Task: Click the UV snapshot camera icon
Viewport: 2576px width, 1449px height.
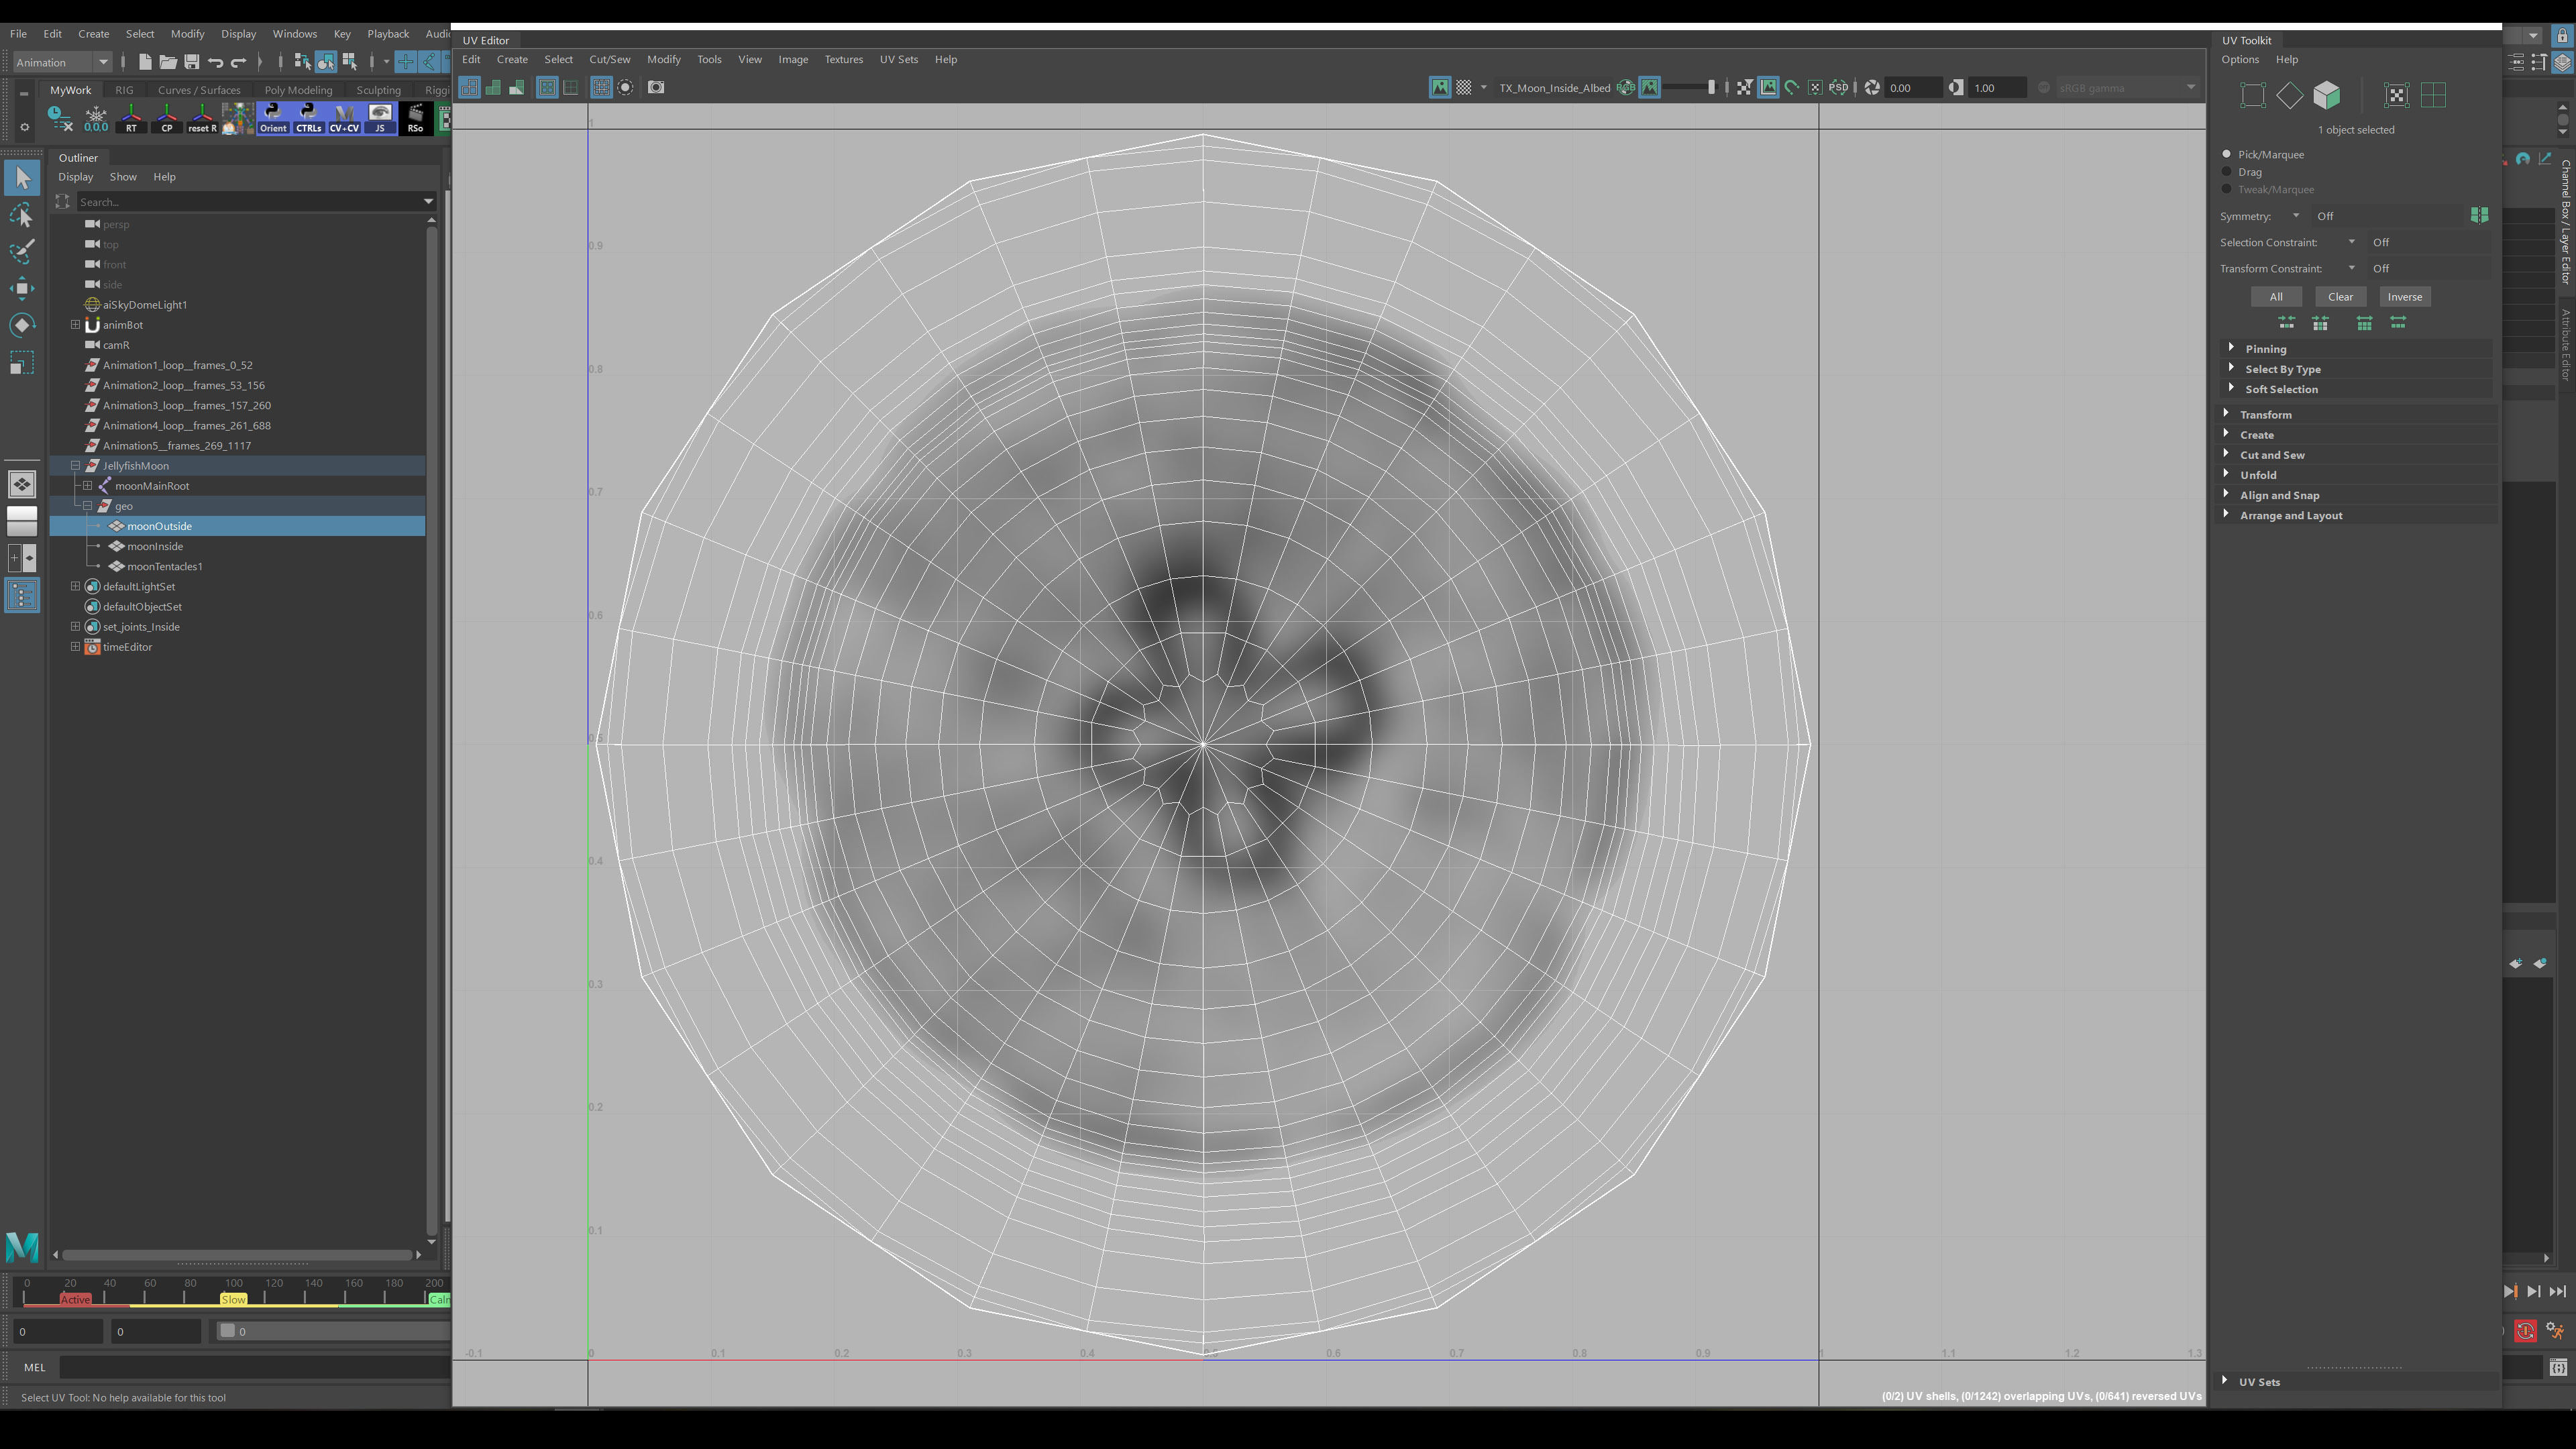Action: coord(656,88)
